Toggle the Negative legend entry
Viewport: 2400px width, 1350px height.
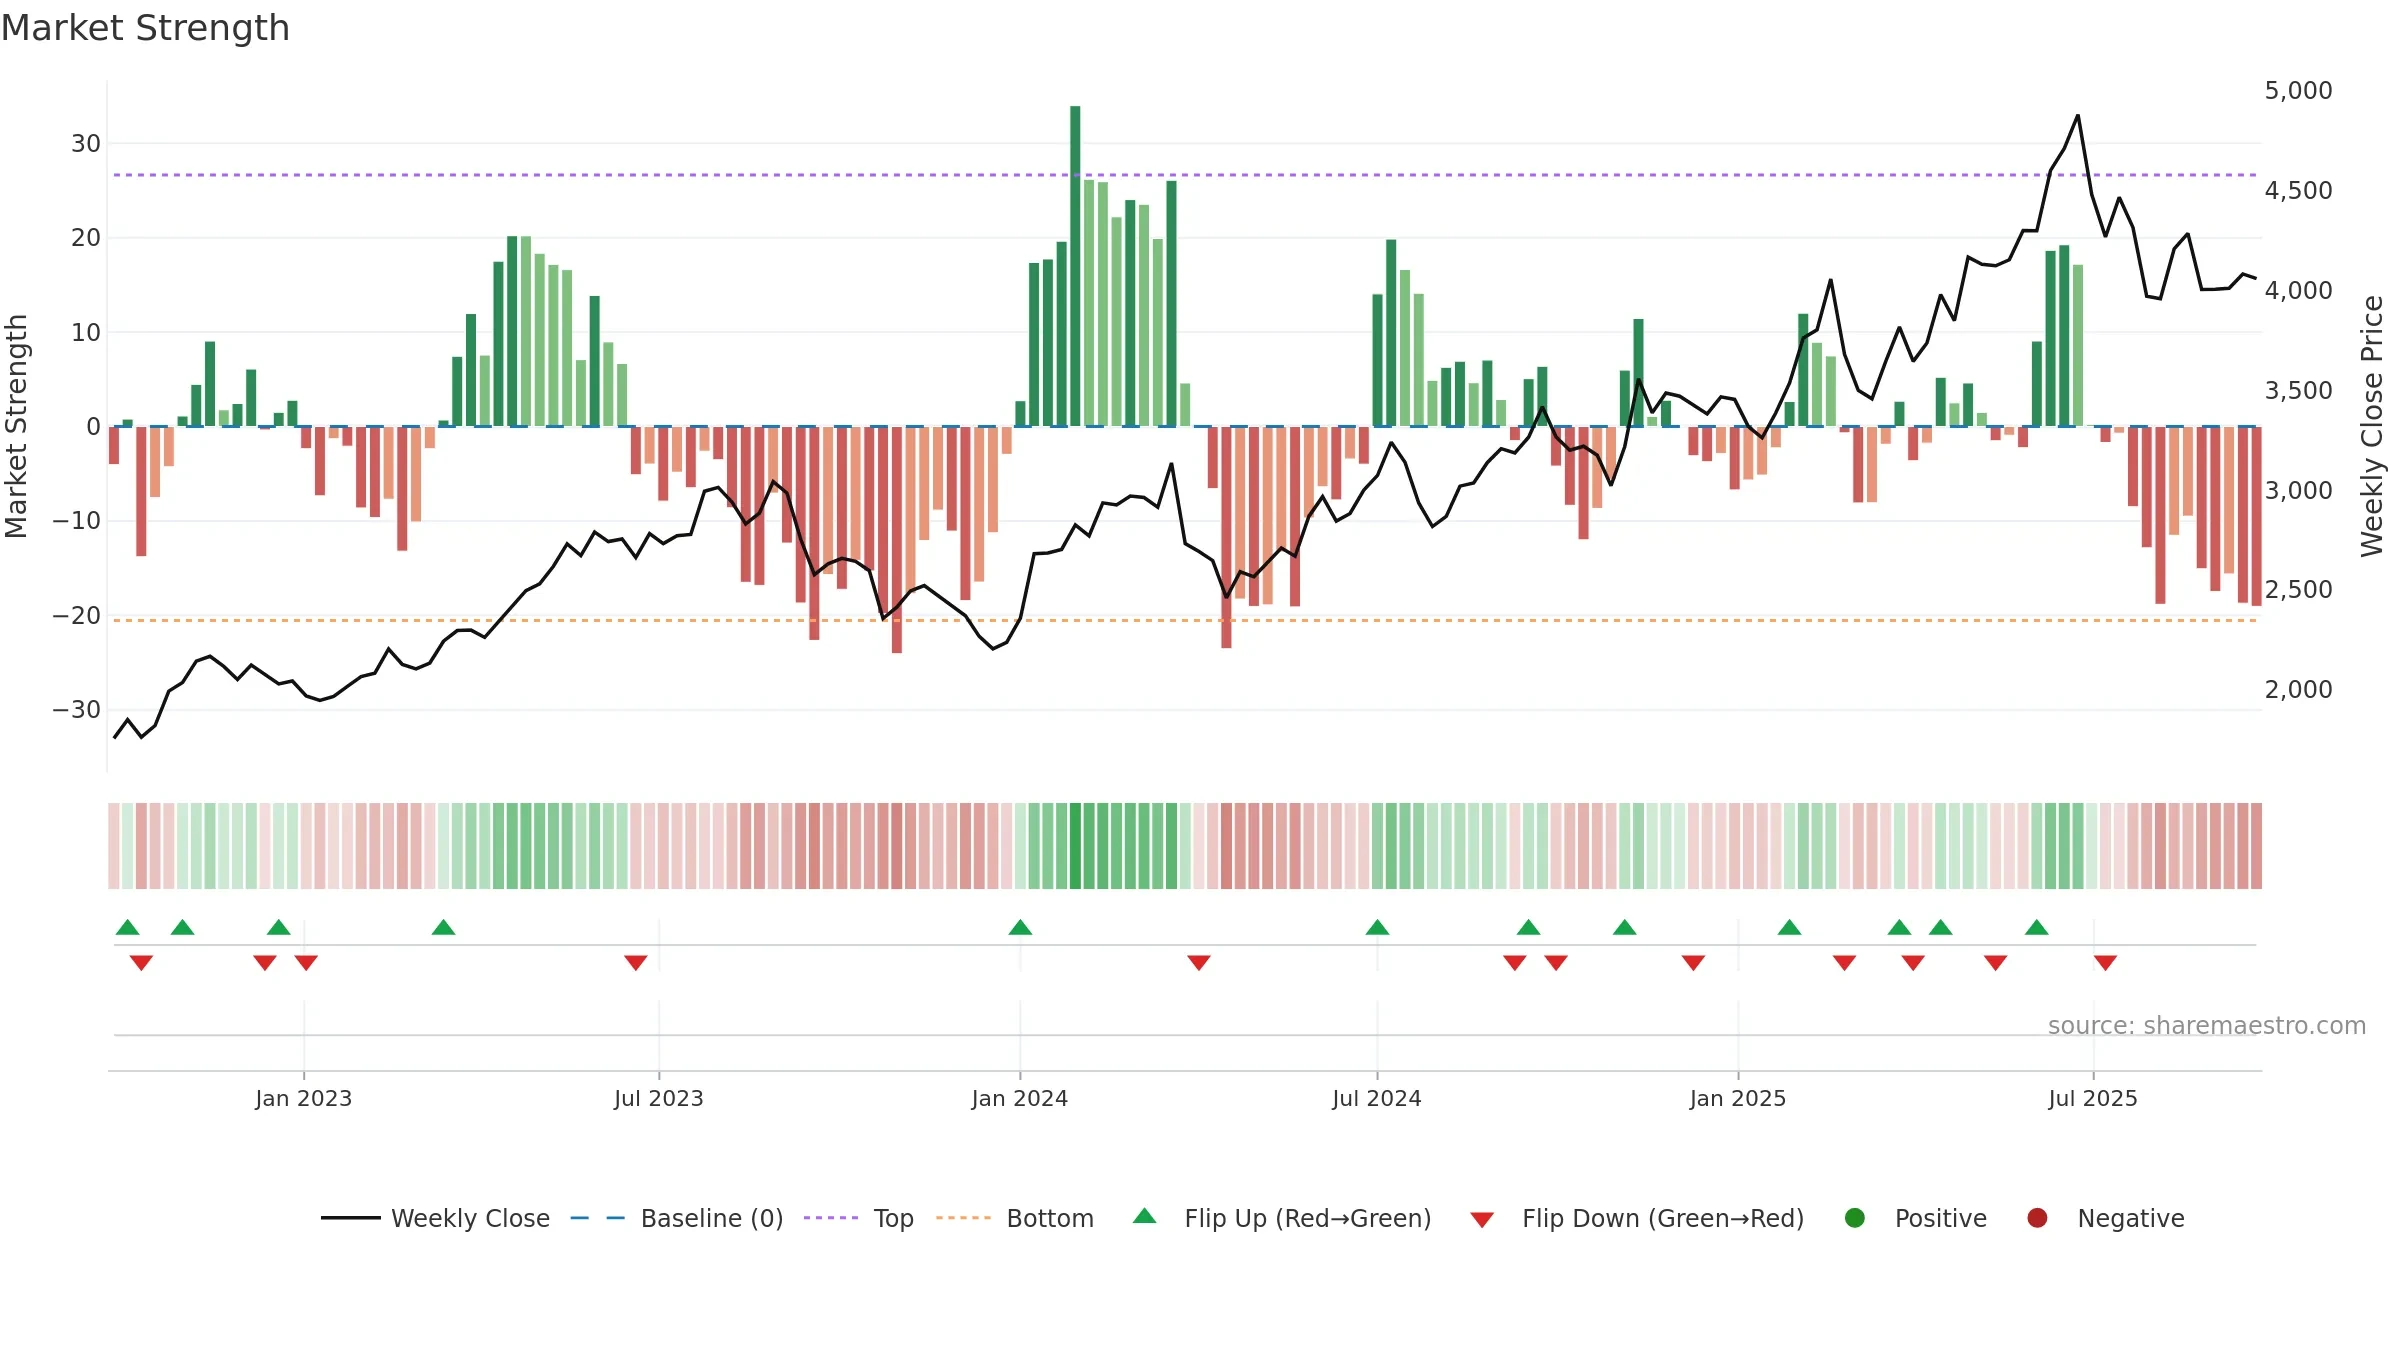click(x=2105, y=1218)
